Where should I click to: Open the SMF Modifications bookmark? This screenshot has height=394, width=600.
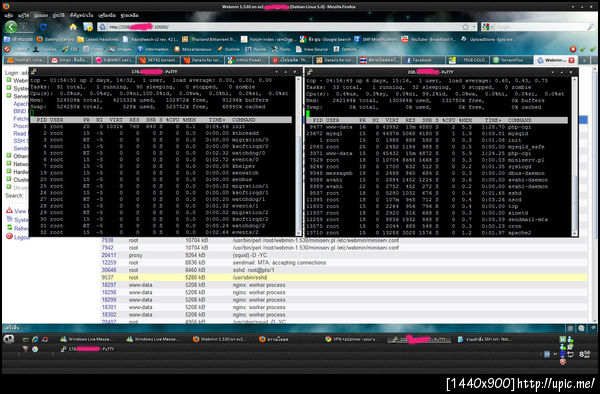tap(376, 39)
